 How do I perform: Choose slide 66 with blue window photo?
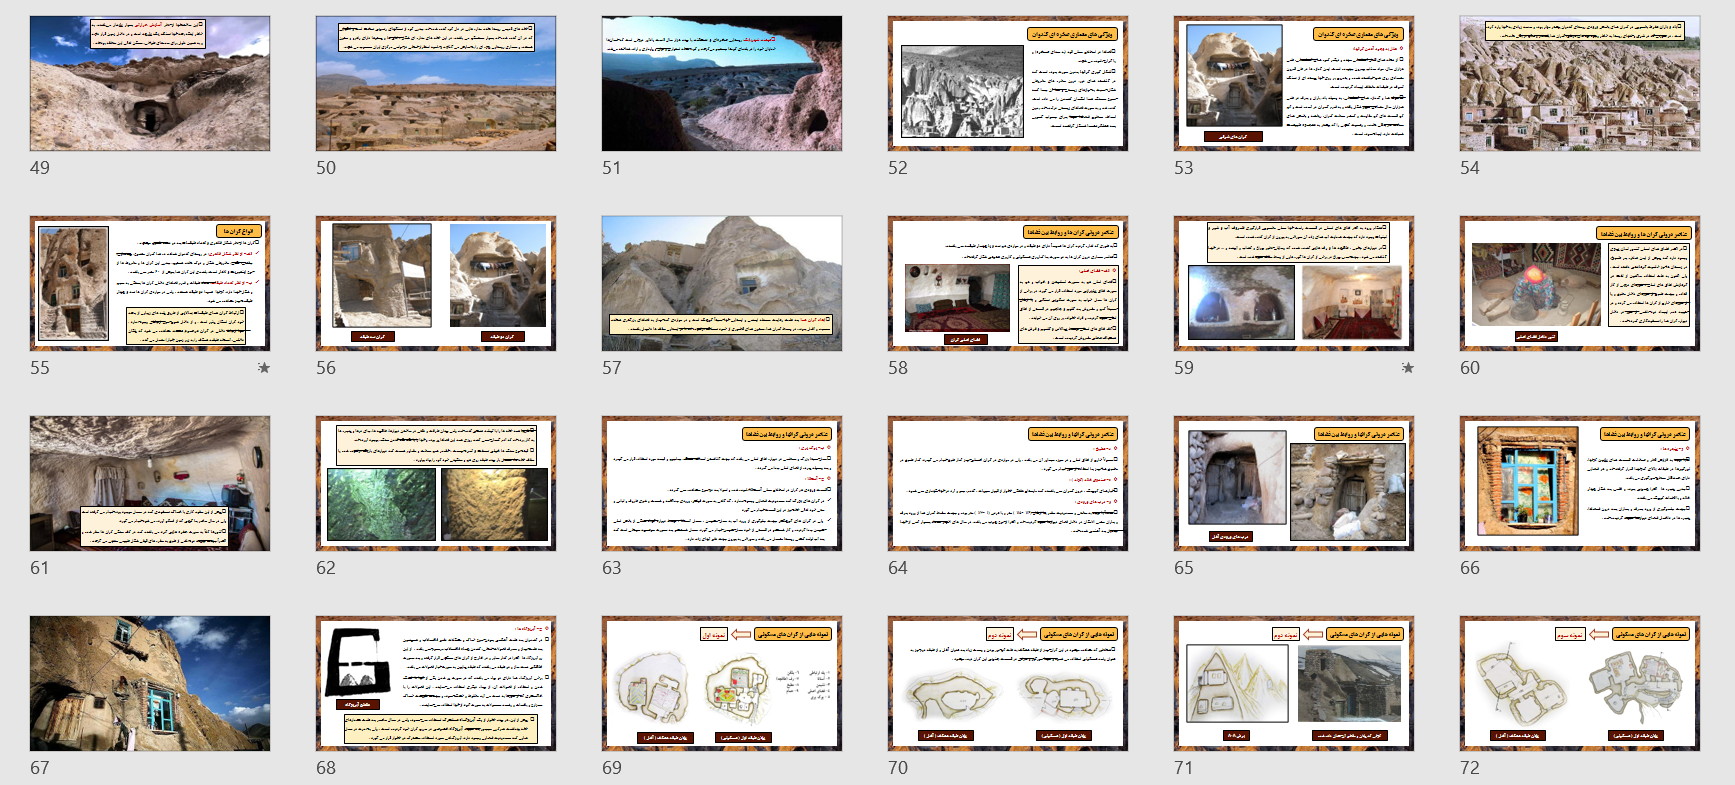click(x=1580, y=484)
